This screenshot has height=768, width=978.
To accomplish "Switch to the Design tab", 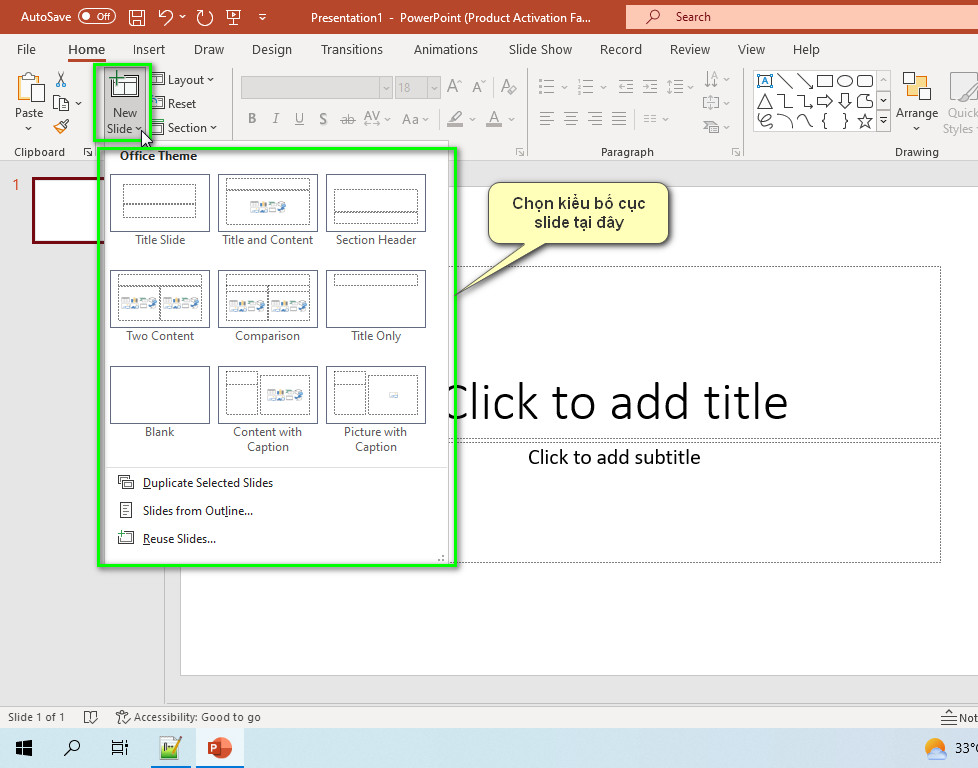I will (x=272, y=50).
